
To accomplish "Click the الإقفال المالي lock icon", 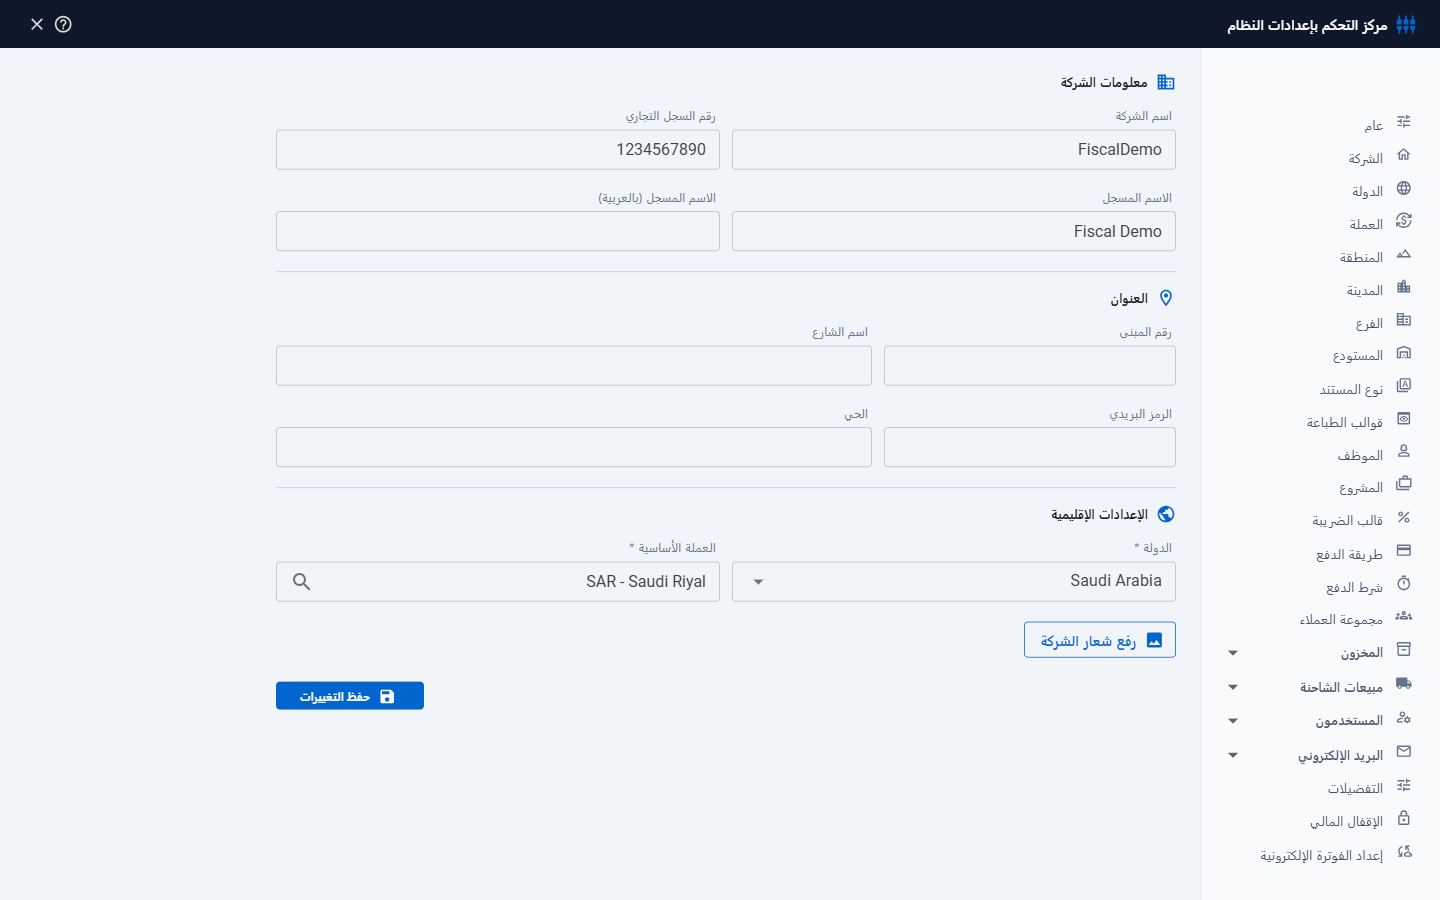I will [x=1404, y=818].
